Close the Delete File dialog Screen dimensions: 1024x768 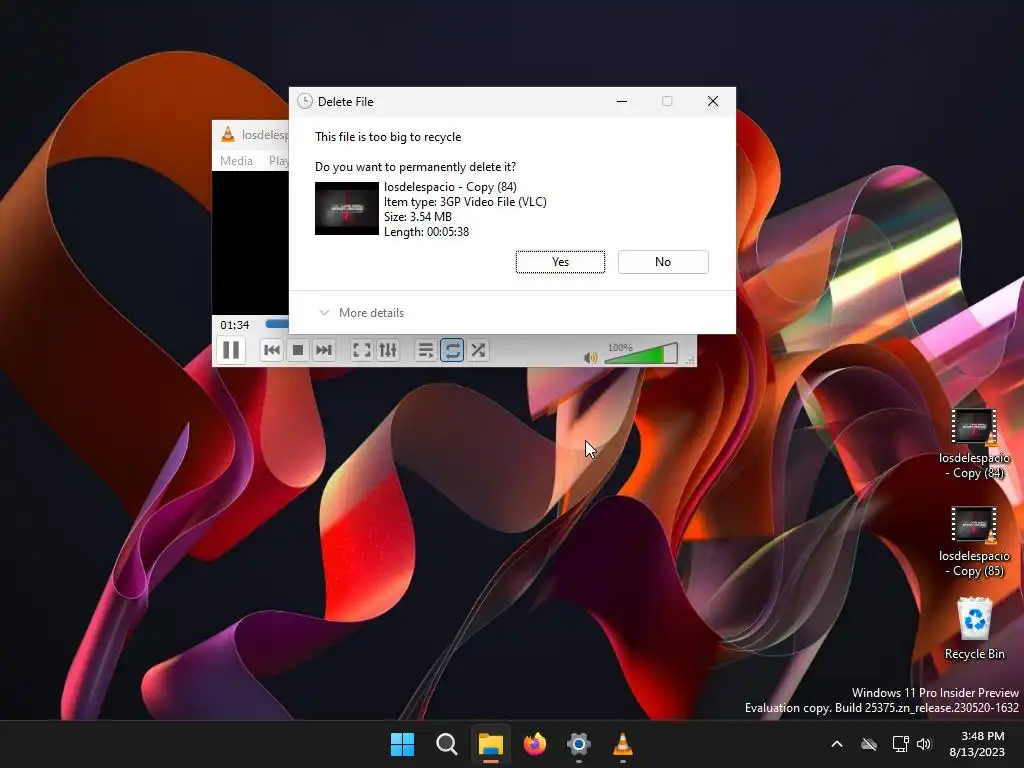[712, 101]
